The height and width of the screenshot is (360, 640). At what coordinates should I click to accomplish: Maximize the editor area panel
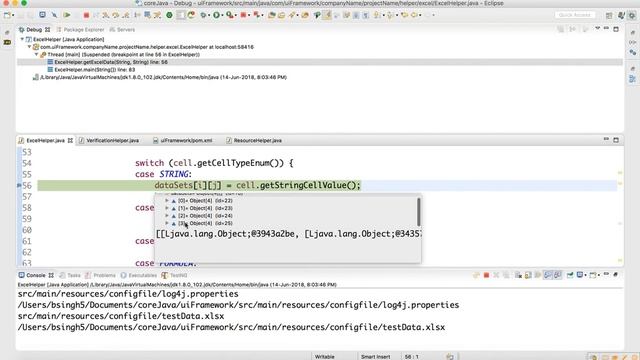(616, 140)
